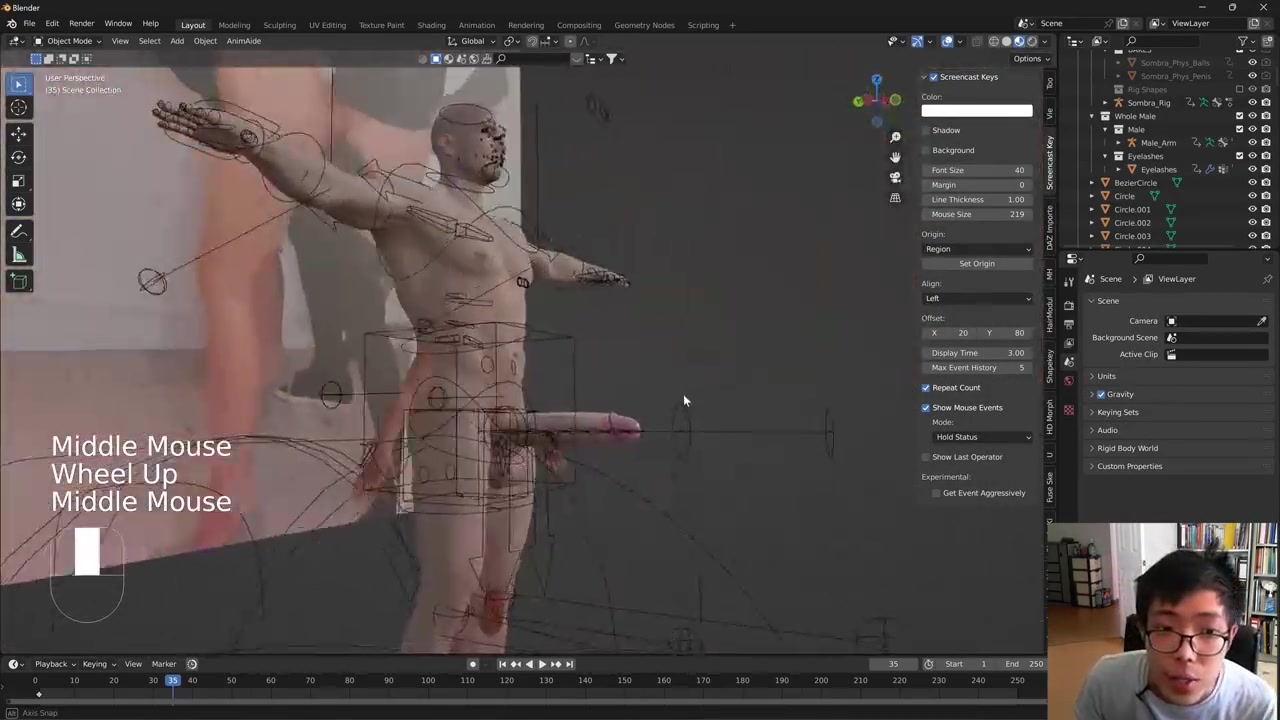Switch to the Sculpting workspace tab
1280x720 pixels.
(x=279, y=25)
